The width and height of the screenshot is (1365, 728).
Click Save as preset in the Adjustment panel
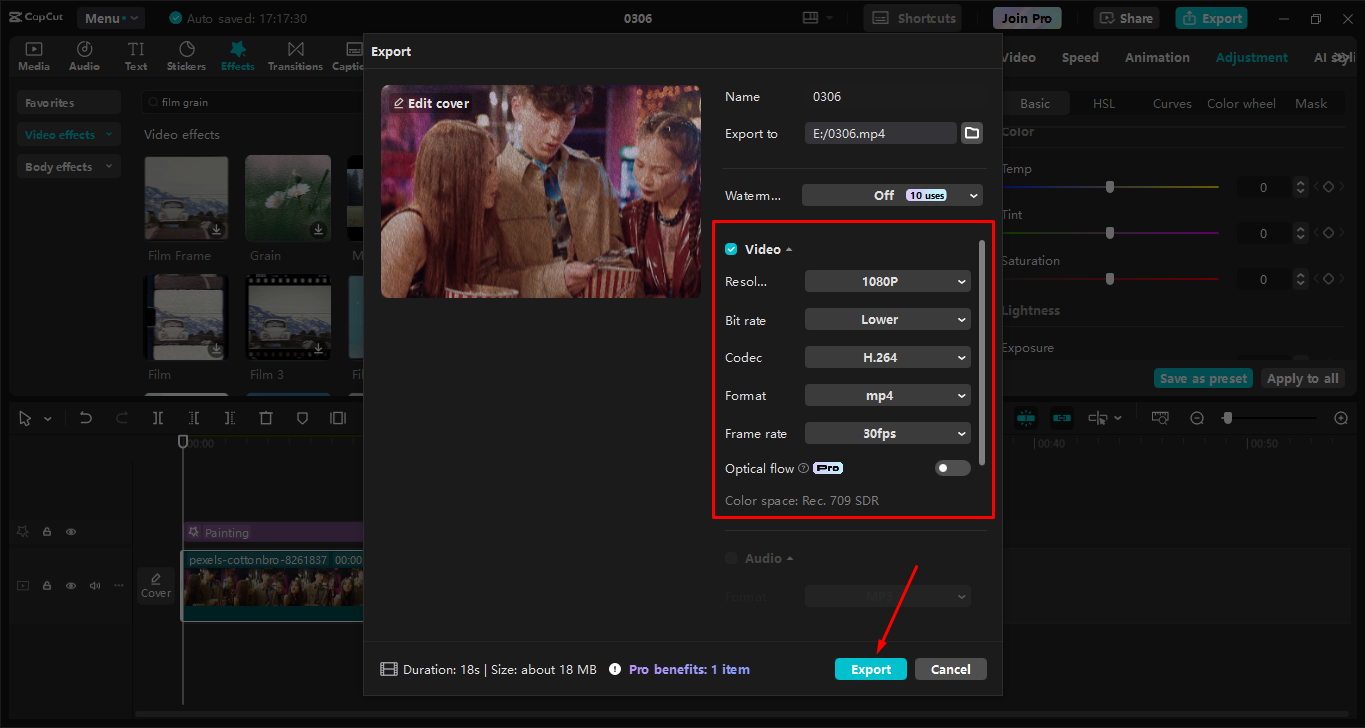pyautogui.click(x=1203, y=378)
